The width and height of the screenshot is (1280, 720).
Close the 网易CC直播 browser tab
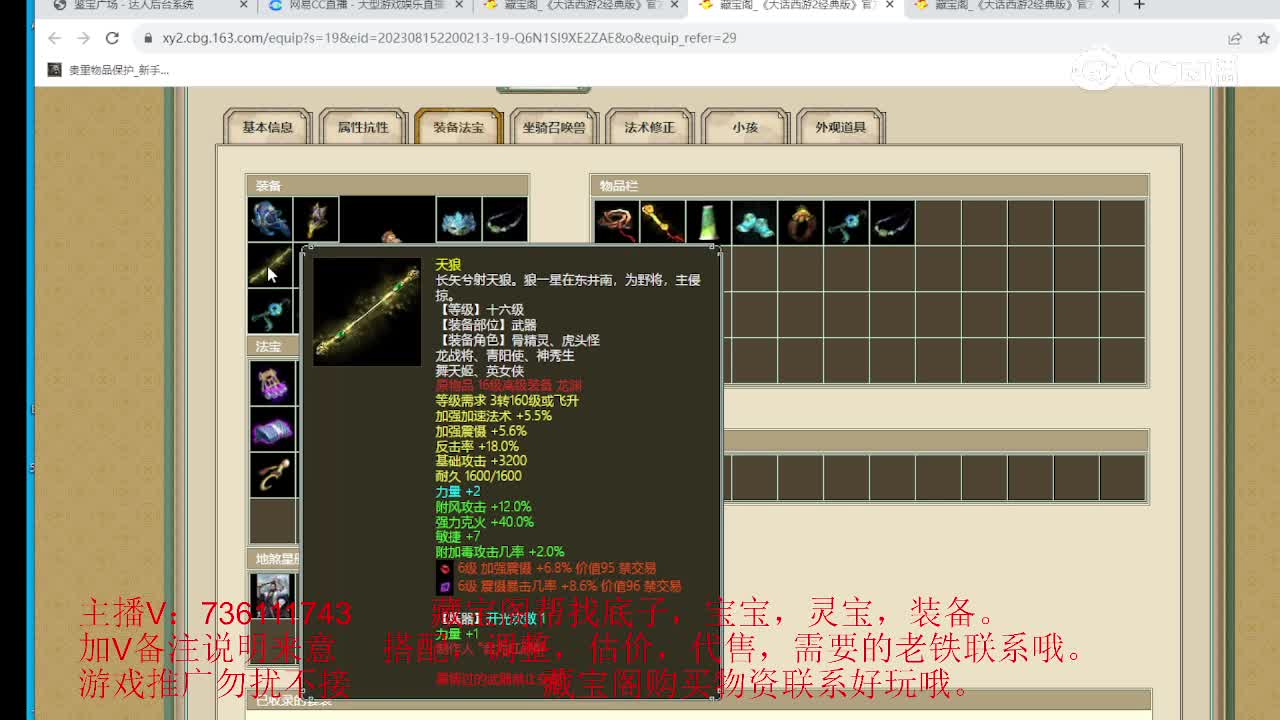[x=459, y=5]
